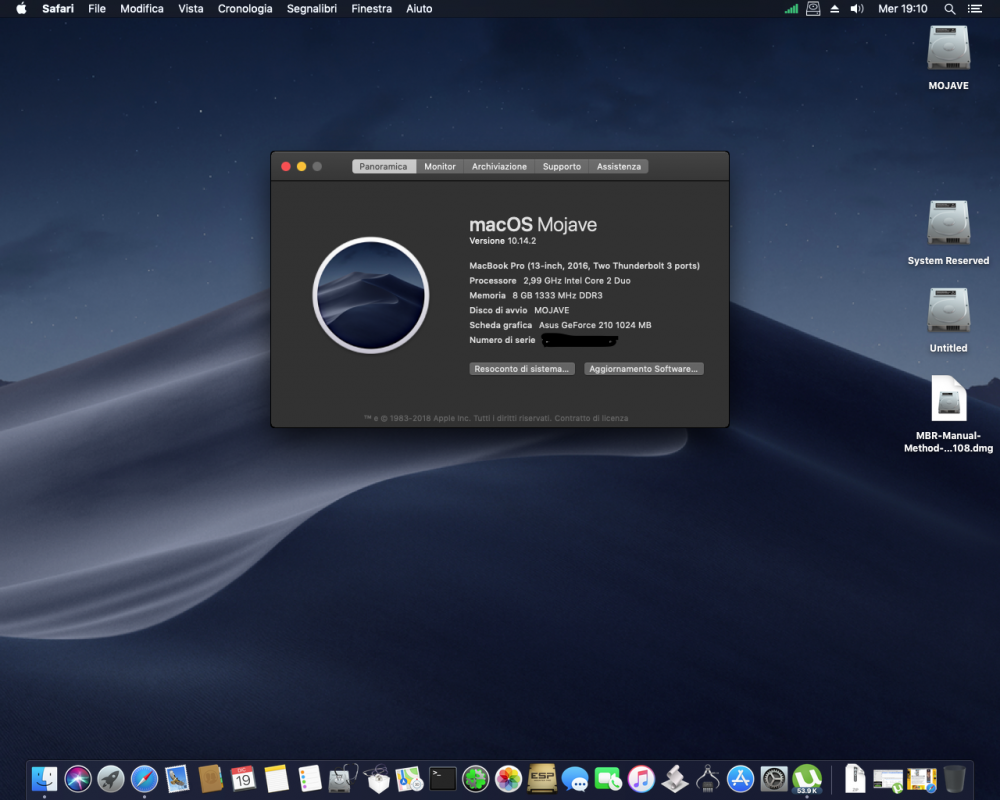Image resolution: width=1000 pixels, height=800 pixels.
Task: Switch to the Archiviazione tab
Action: 499,167
